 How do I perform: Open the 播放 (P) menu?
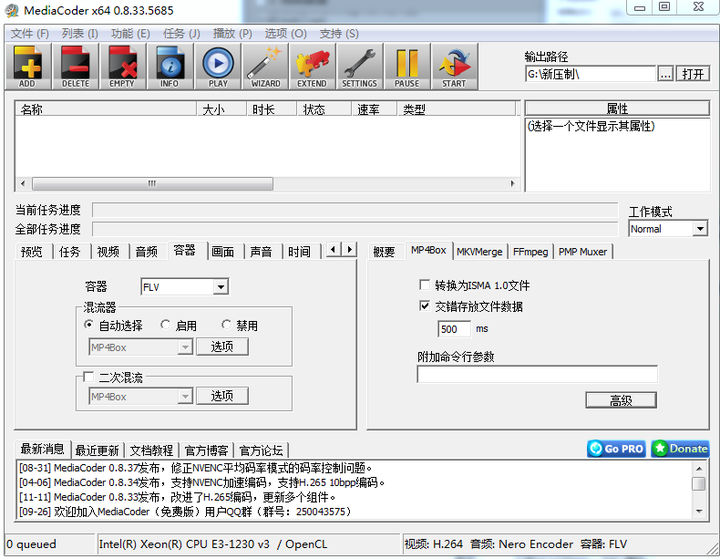pyautogui.click(x=232, y=34)
